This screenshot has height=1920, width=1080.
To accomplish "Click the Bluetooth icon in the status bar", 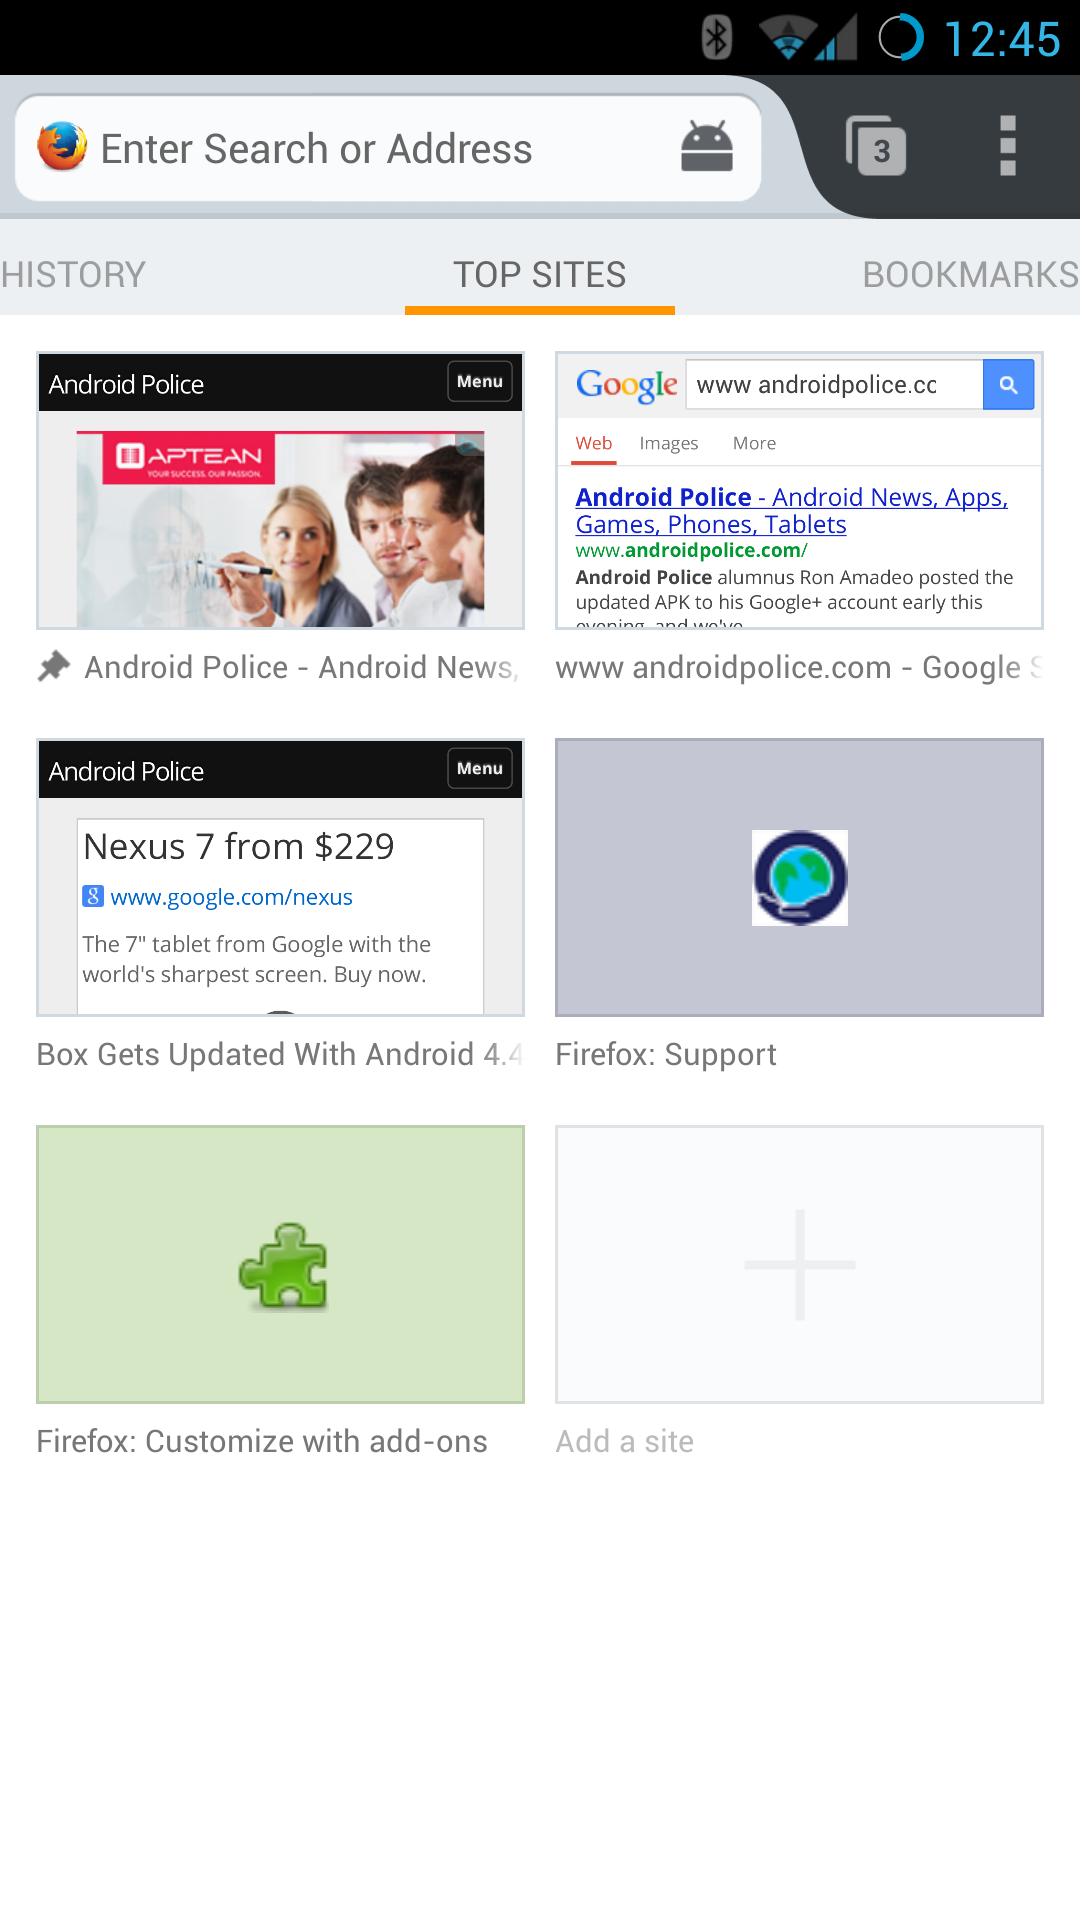I will [718, 38].
